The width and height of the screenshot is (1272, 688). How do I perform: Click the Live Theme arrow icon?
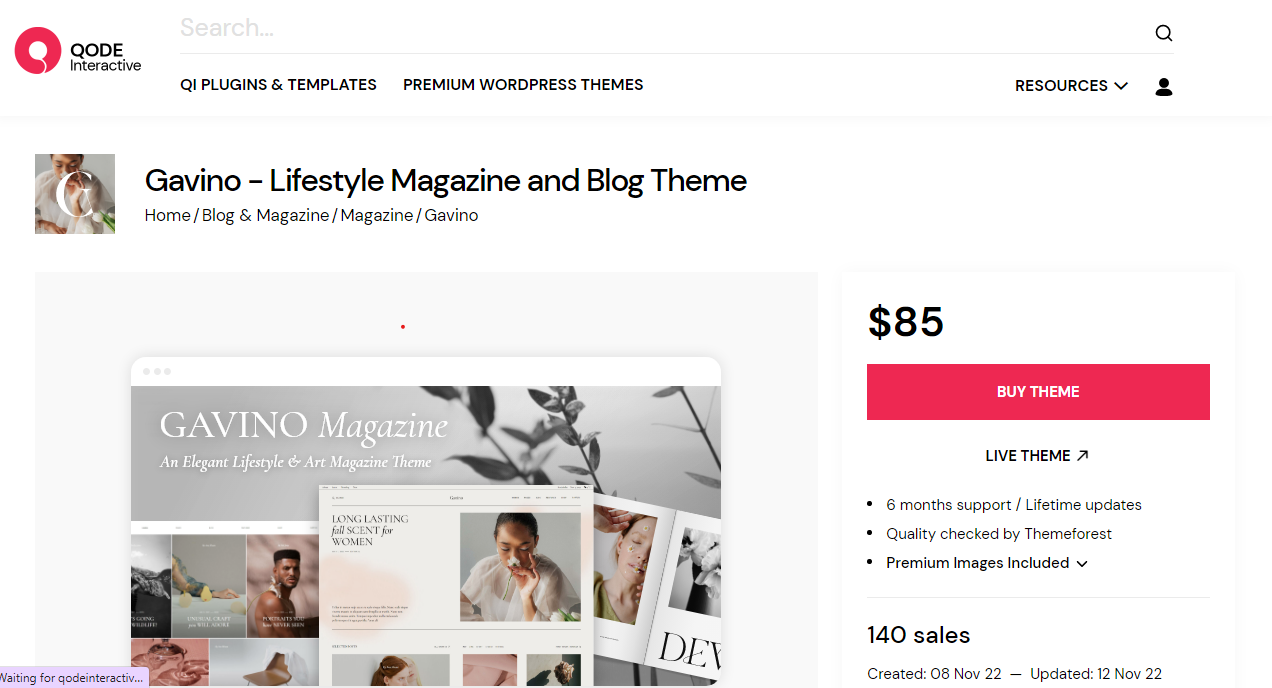[x=1082, y=455]
